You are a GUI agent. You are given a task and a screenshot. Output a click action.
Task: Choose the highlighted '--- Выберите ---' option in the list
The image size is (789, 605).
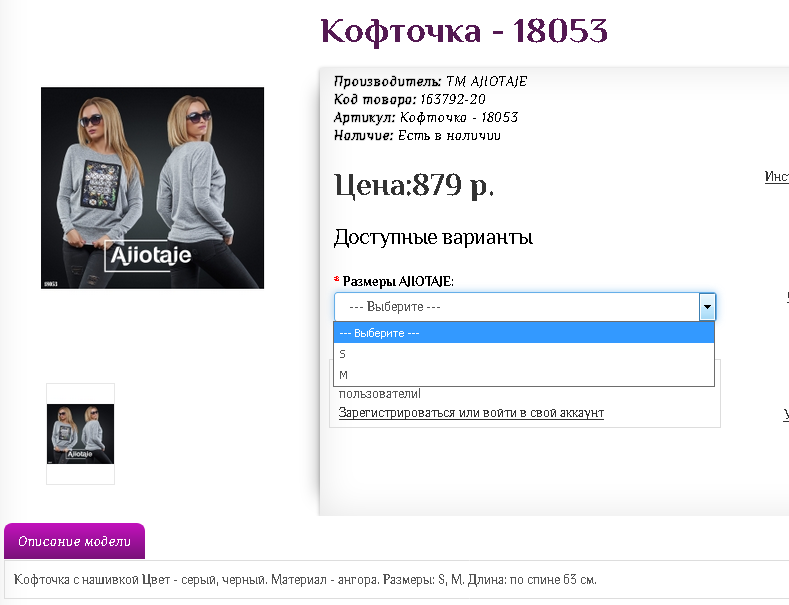tap(524, 333)
